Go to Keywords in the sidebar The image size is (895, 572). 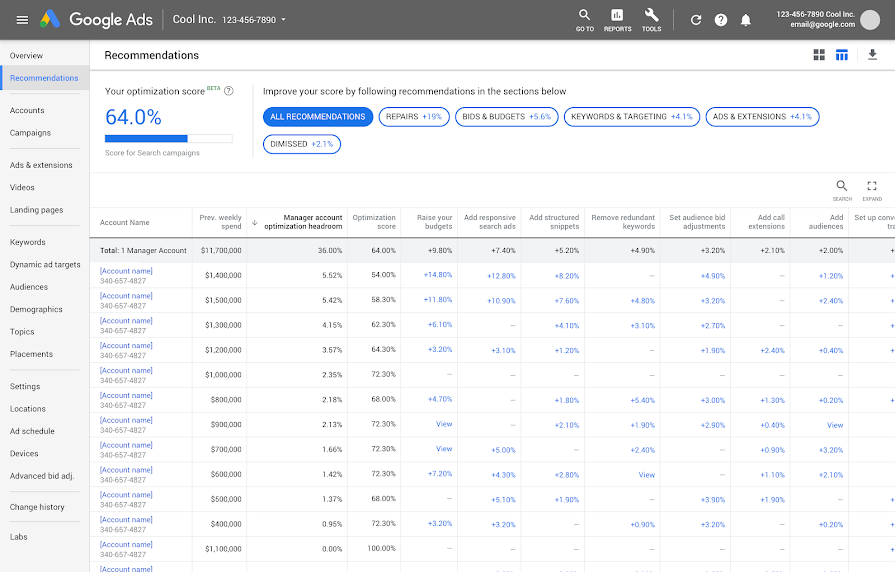[x=28, y=242]
